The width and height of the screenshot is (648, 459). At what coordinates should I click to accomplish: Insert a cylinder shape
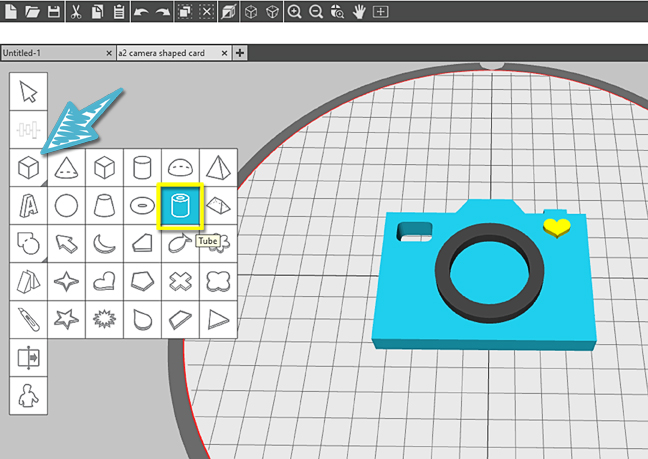[x=143, y=168]
